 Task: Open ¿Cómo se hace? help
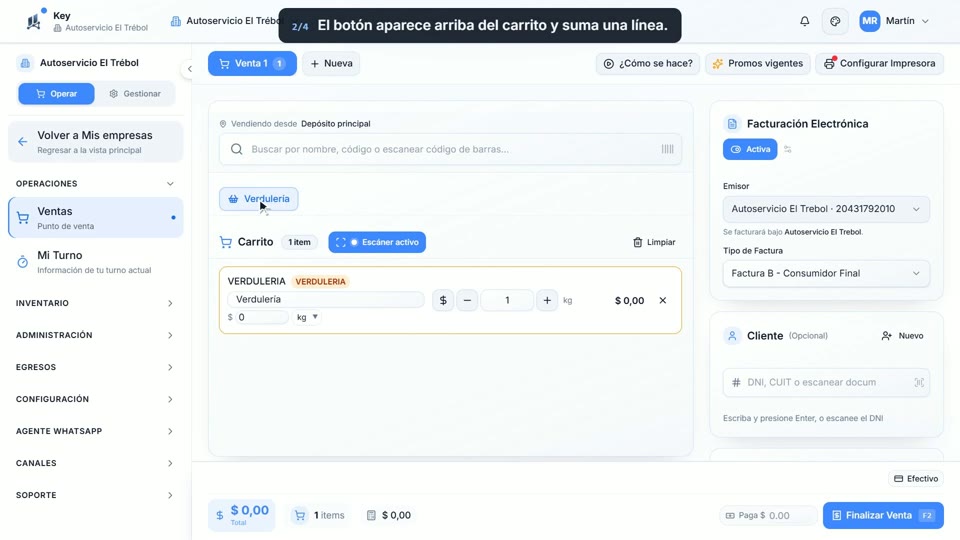click(648, 64)
